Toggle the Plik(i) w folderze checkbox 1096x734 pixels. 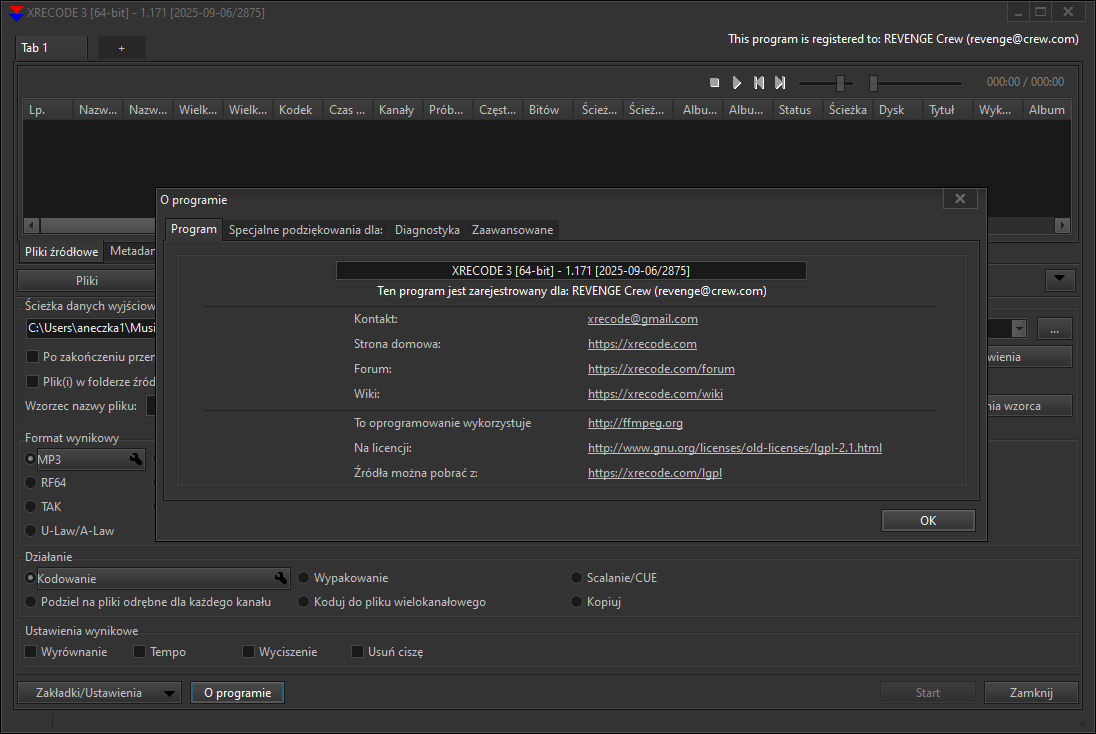pos(32,382)
